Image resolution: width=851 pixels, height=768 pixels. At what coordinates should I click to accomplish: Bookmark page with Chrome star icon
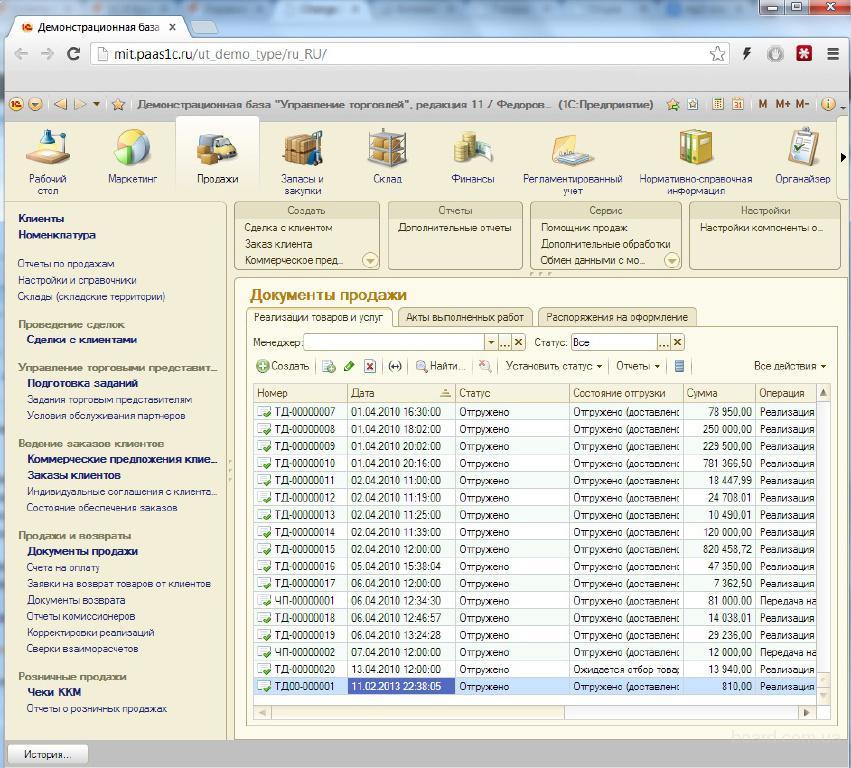(717, 54)
